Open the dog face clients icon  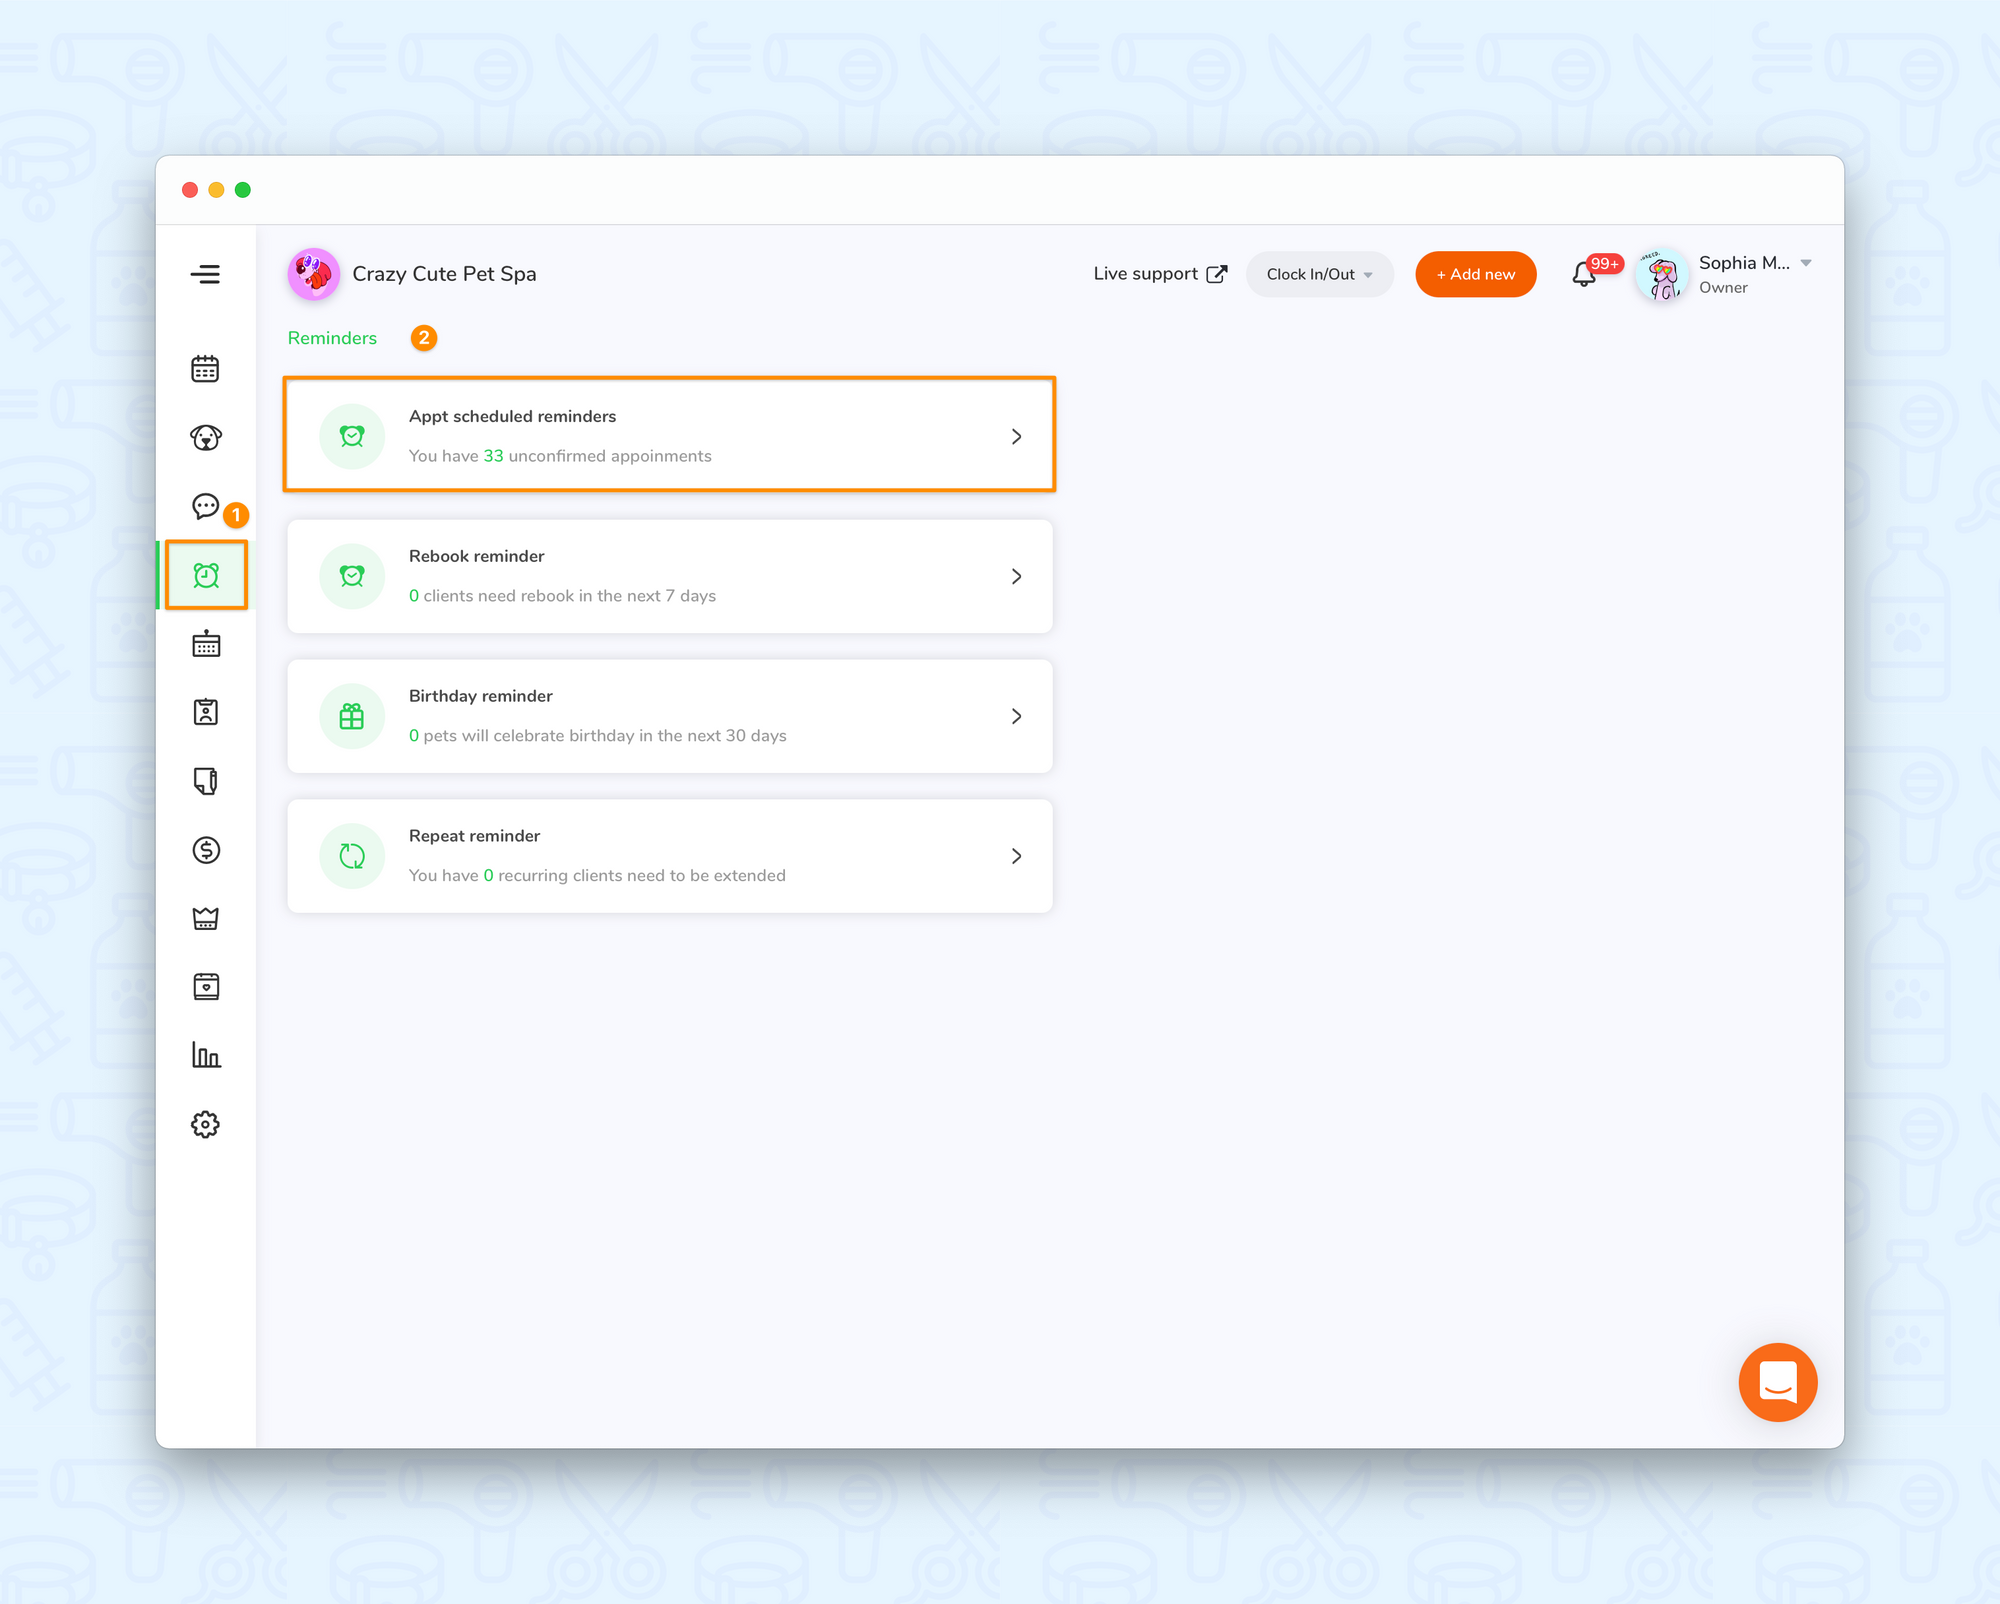pyautogui.click(x=205, y=438)
